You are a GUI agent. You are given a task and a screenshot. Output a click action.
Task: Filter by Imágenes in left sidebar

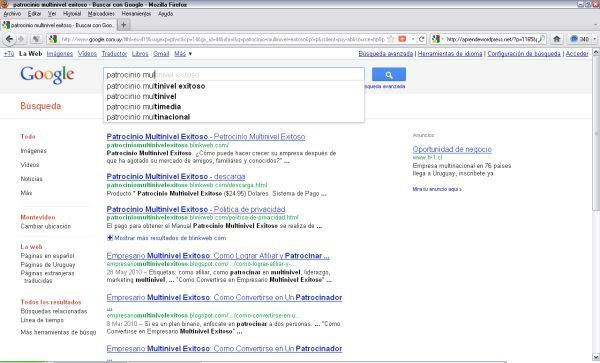point(34,151)
